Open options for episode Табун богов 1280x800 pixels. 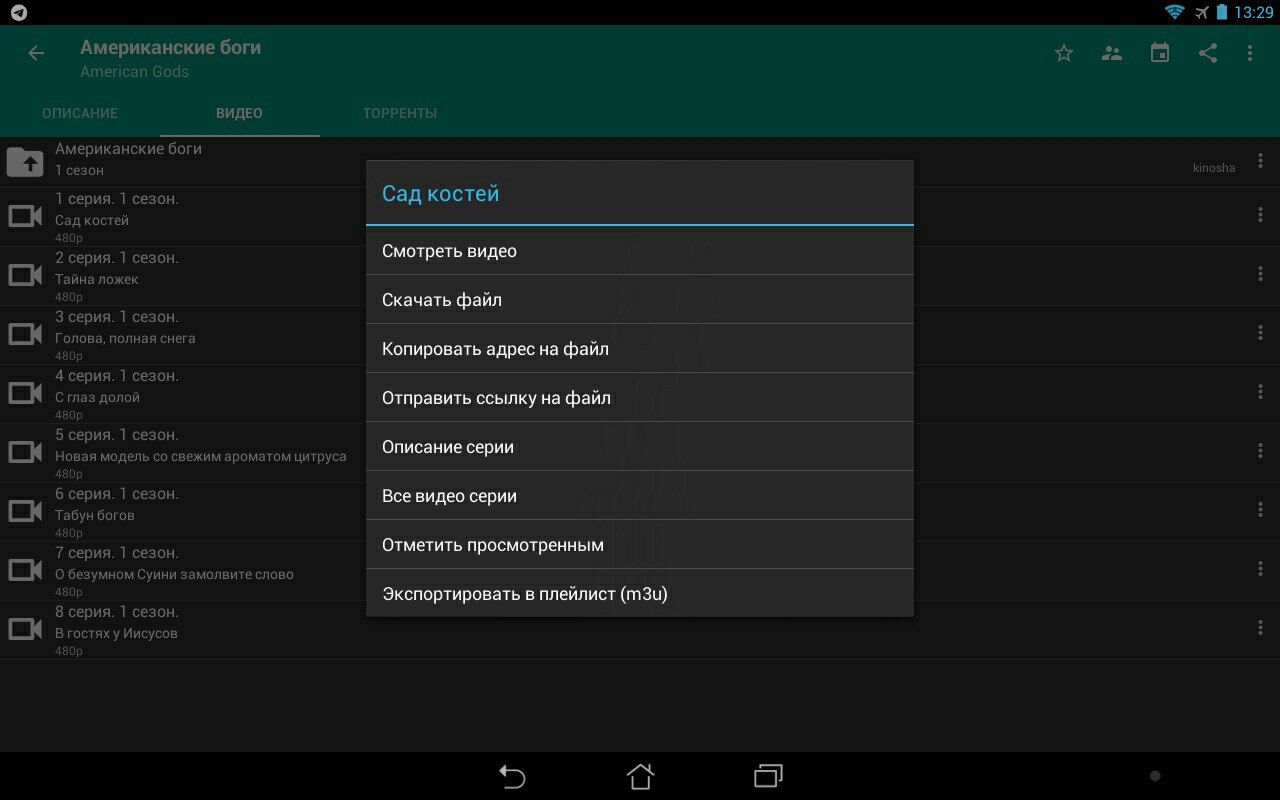1260,510
